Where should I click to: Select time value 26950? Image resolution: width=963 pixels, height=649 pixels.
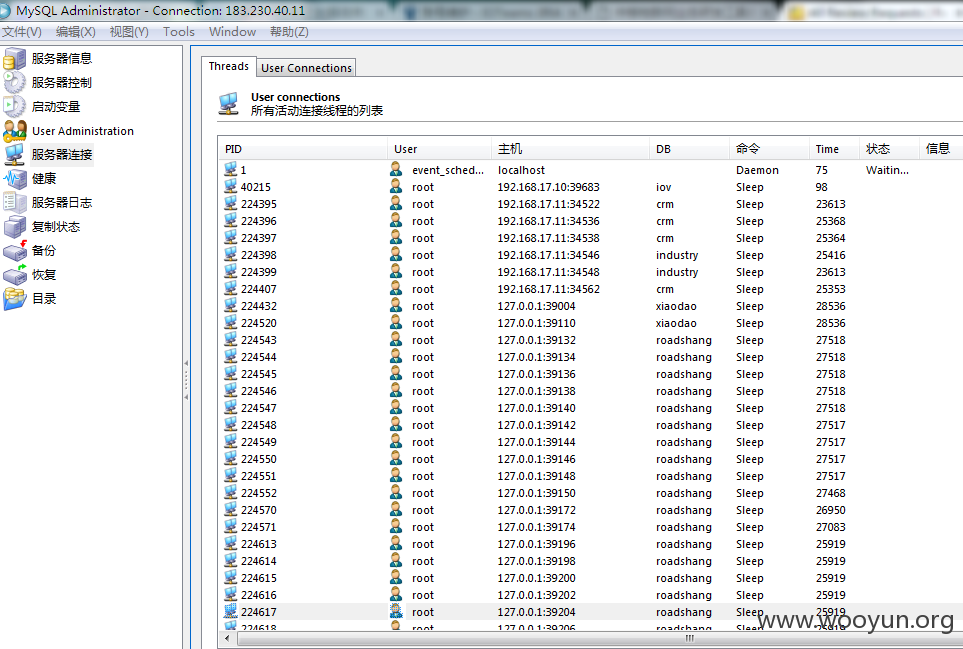[830, 510]
